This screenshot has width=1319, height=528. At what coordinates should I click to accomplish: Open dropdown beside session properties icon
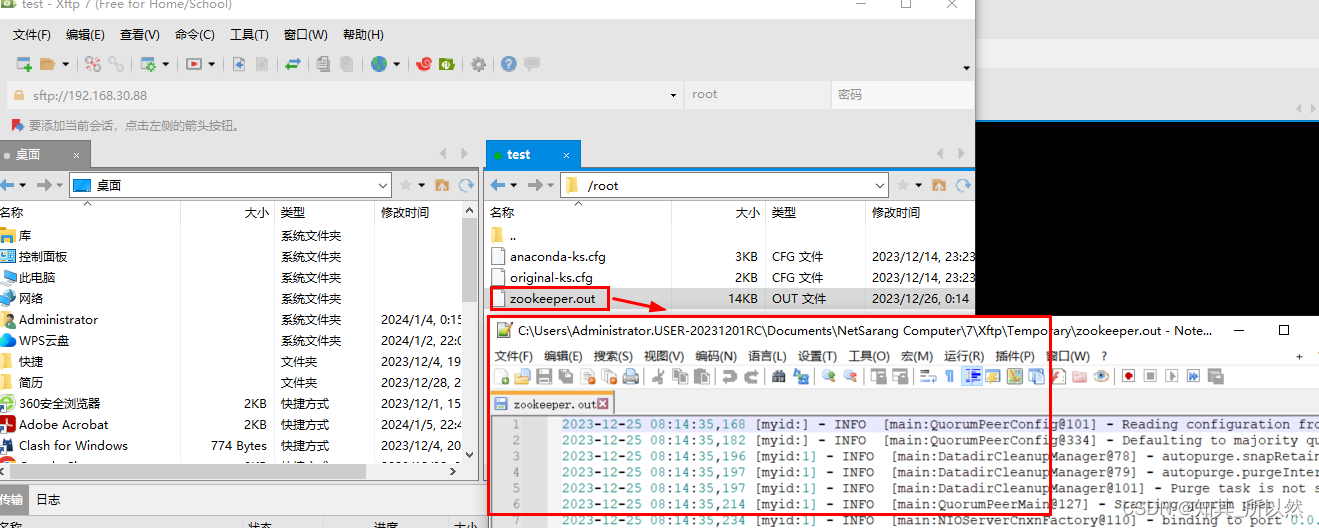166,64
